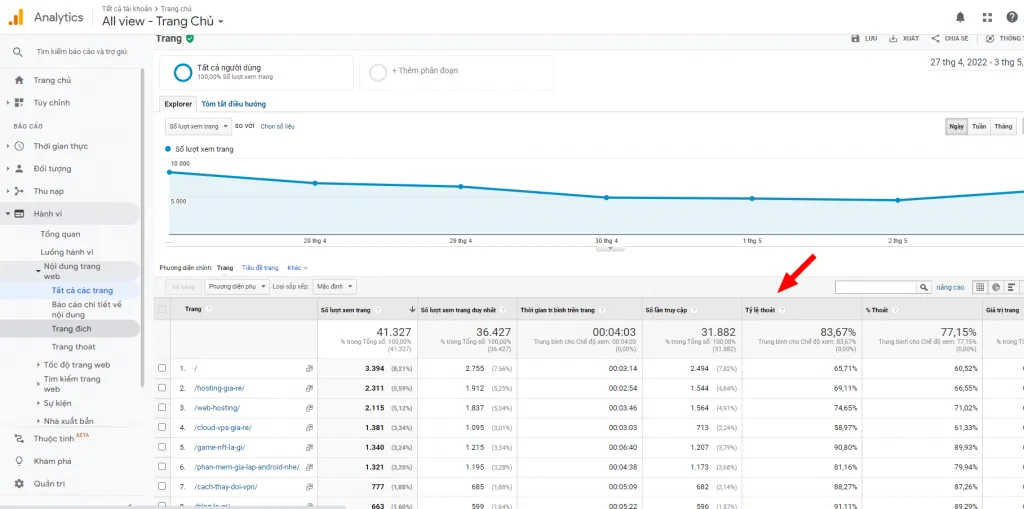Open the Google apps grid icon
The height and width of the screenshot is (509, 1024).
click(x=987, y=18)
